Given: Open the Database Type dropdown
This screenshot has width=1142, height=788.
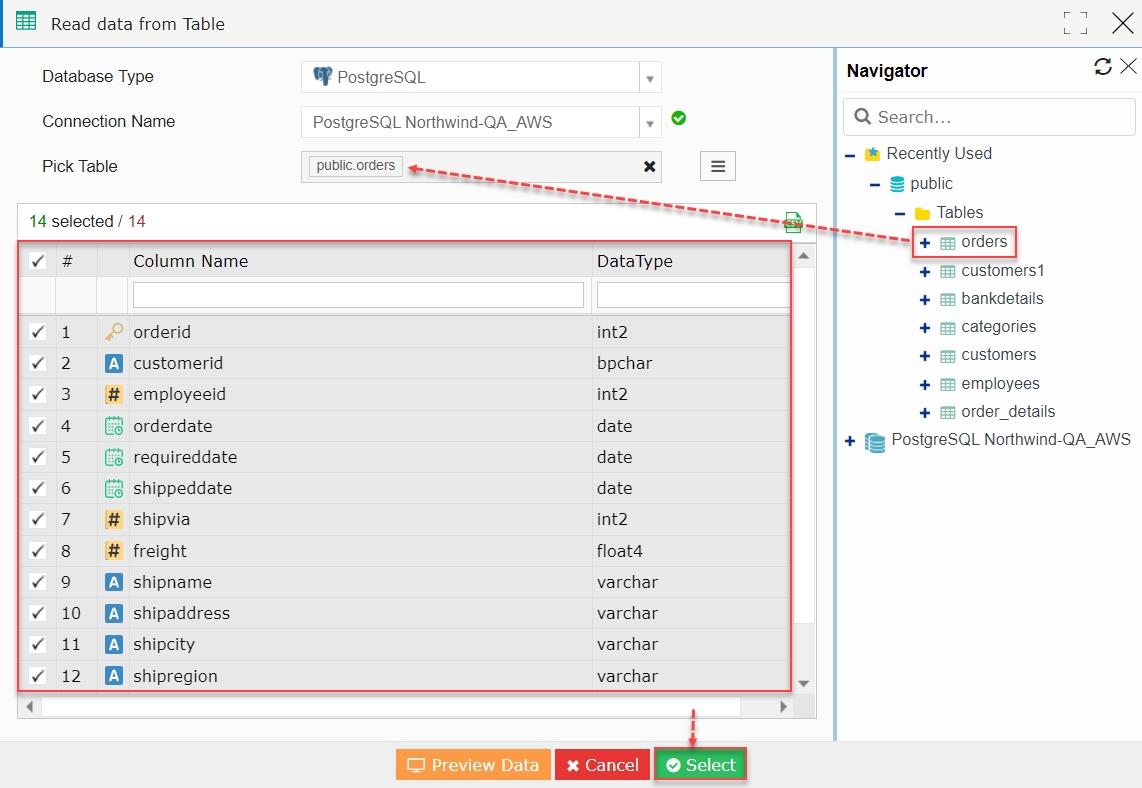Looking at the screenshot, I should pos(650,77).
